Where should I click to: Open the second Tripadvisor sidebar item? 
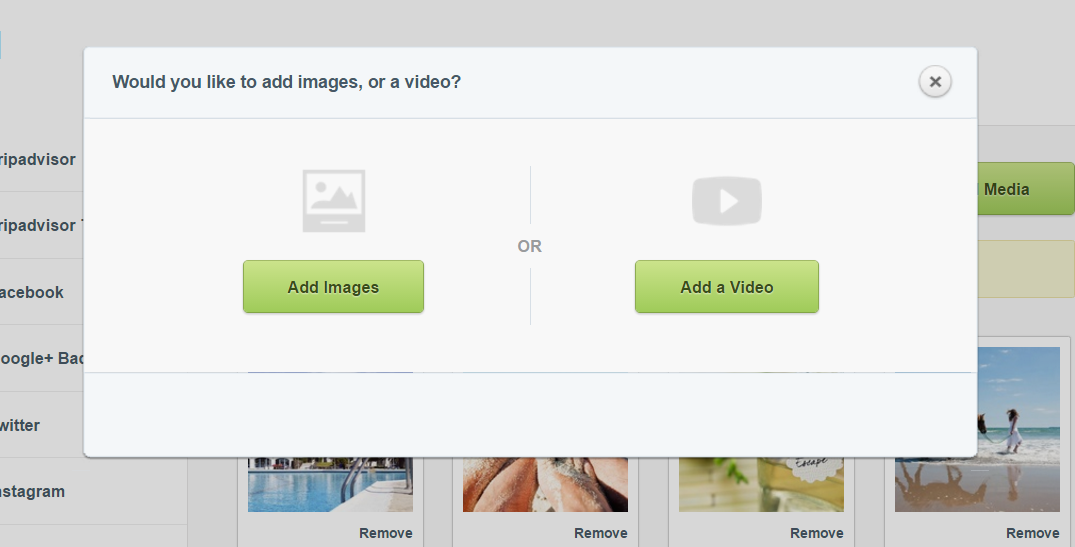(40, 225)
